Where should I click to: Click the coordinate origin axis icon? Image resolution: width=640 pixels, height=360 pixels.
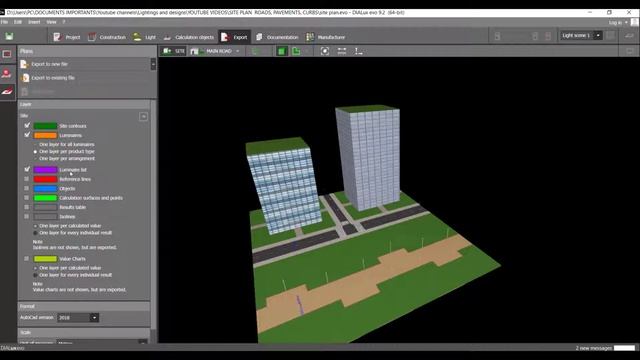coord(358,51)
